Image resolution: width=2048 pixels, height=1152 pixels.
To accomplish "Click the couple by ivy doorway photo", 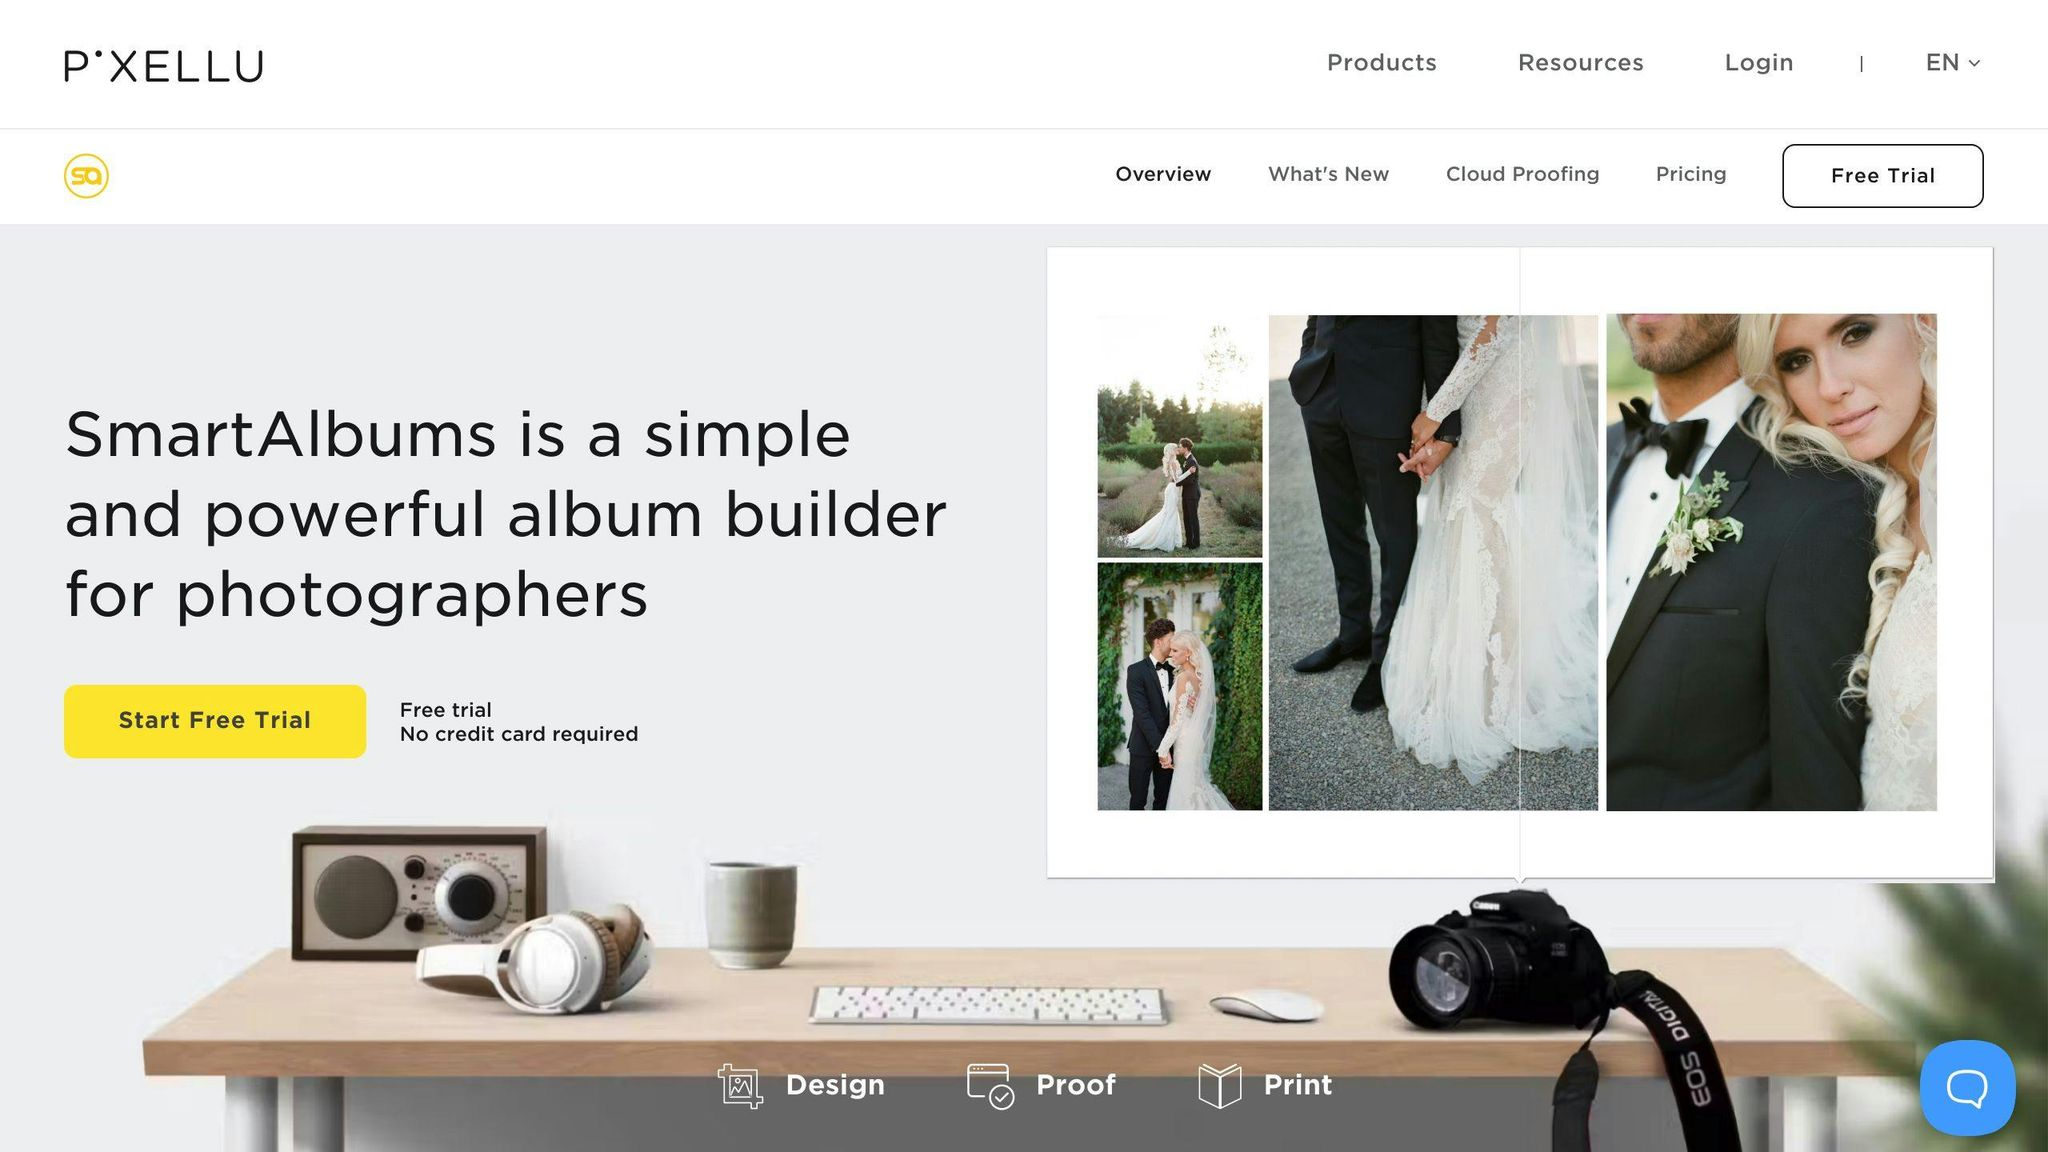I will point(1180,686).
